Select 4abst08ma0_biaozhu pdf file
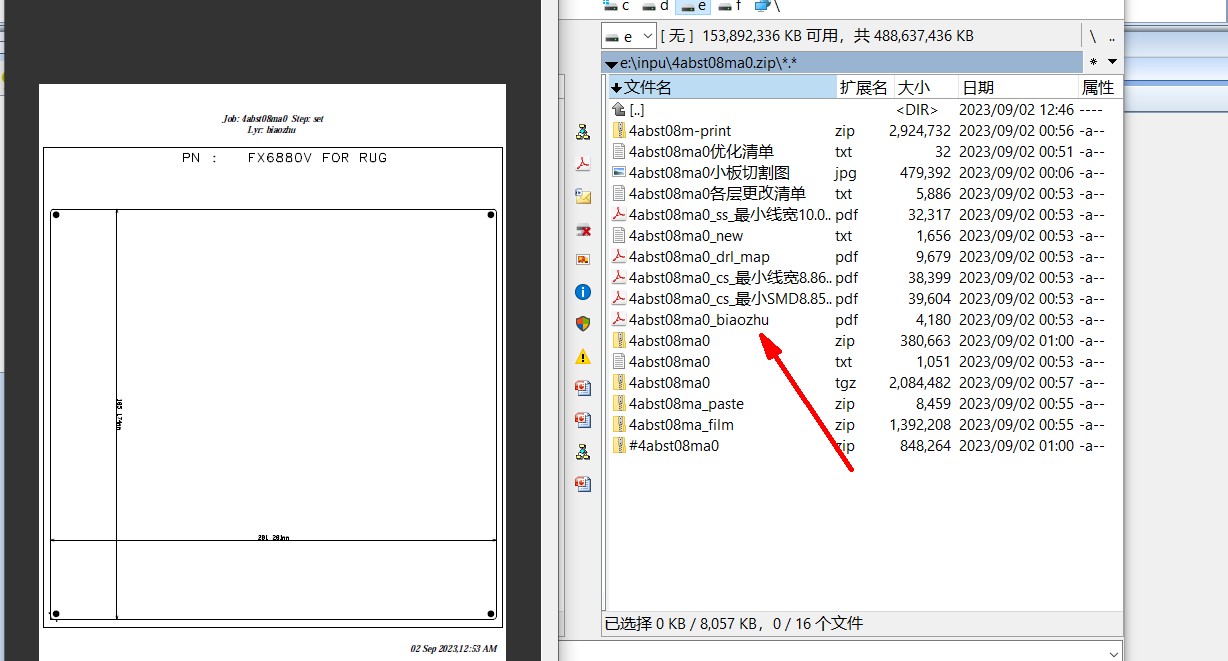This screenshot has height=661, width=1228. pyautogui.click(x=699, y=320)
